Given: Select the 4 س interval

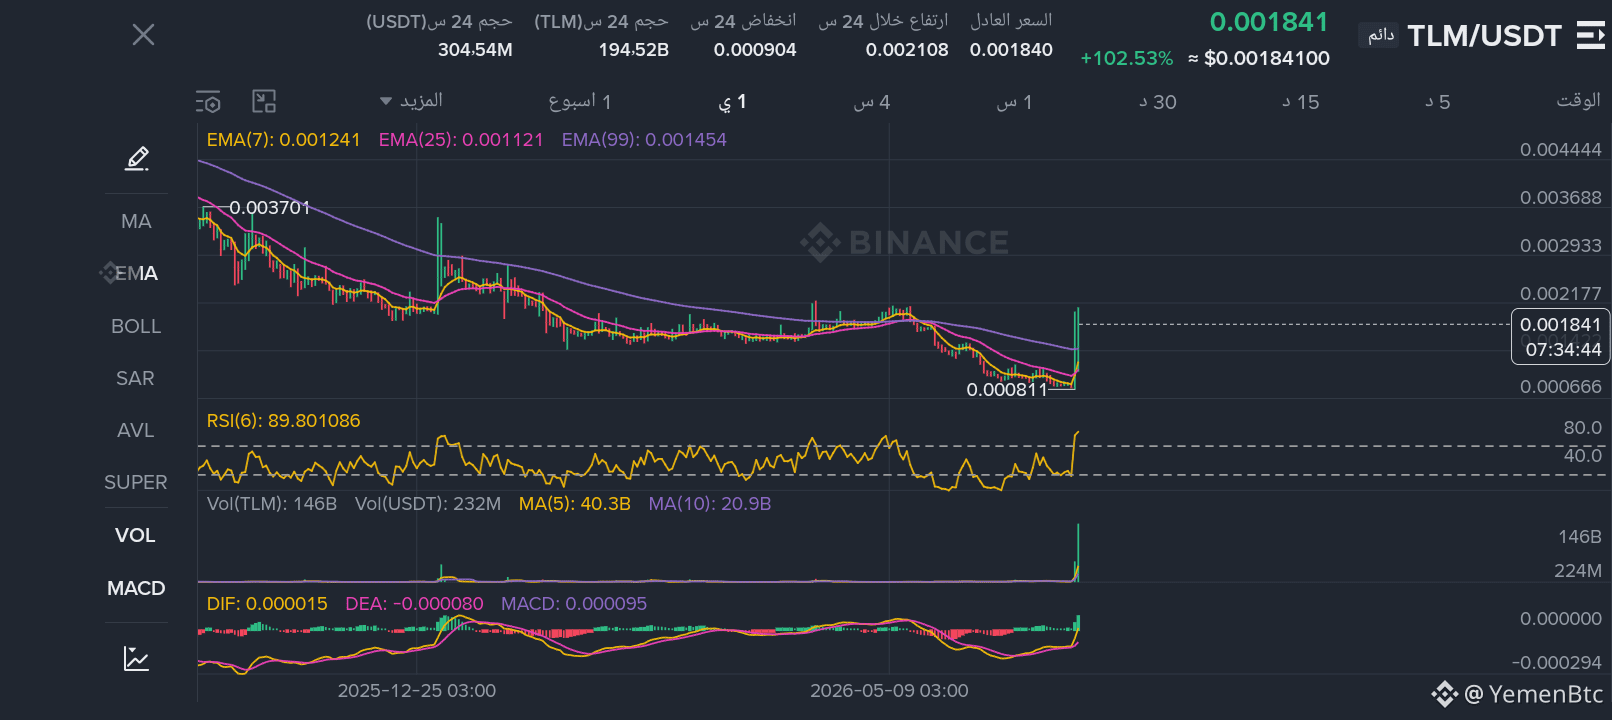Looking at the screenshot, I should (872, 102).
